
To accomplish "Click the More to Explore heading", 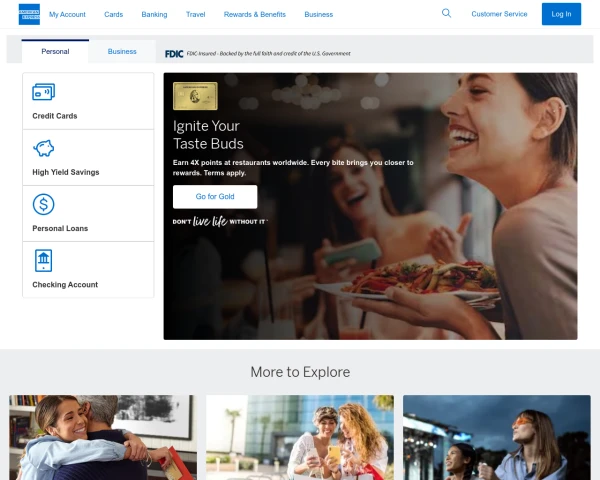I will [x=300, y=372].
